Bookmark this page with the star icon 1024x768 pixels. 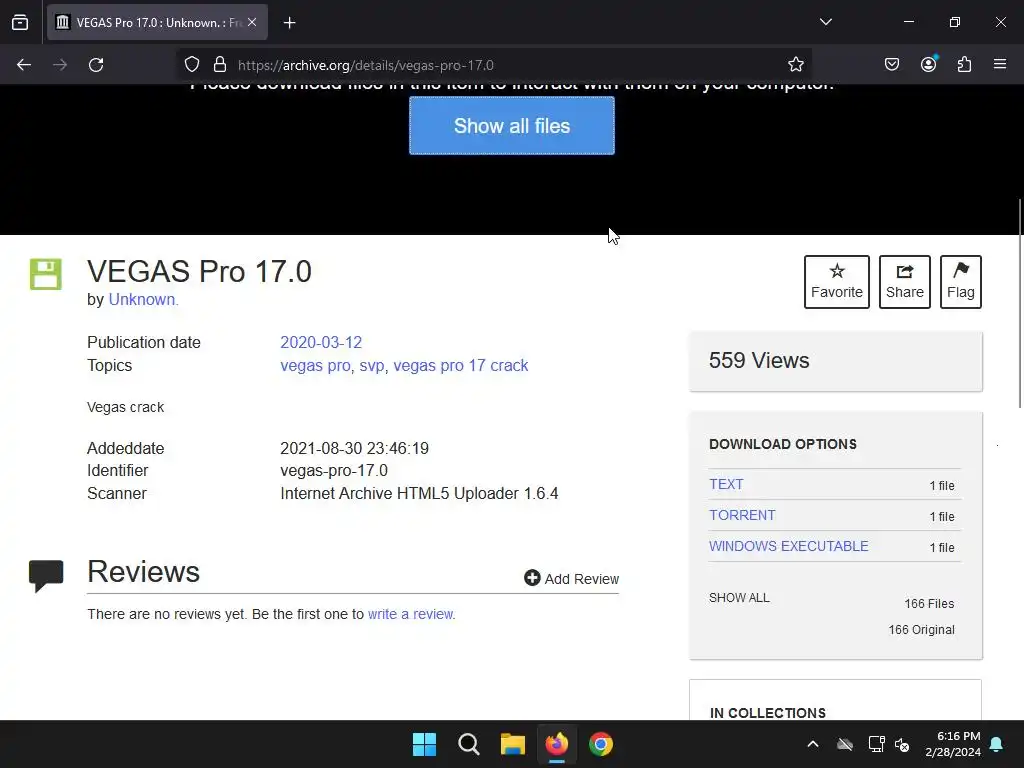pyautogui.click(x=795, y=65)
